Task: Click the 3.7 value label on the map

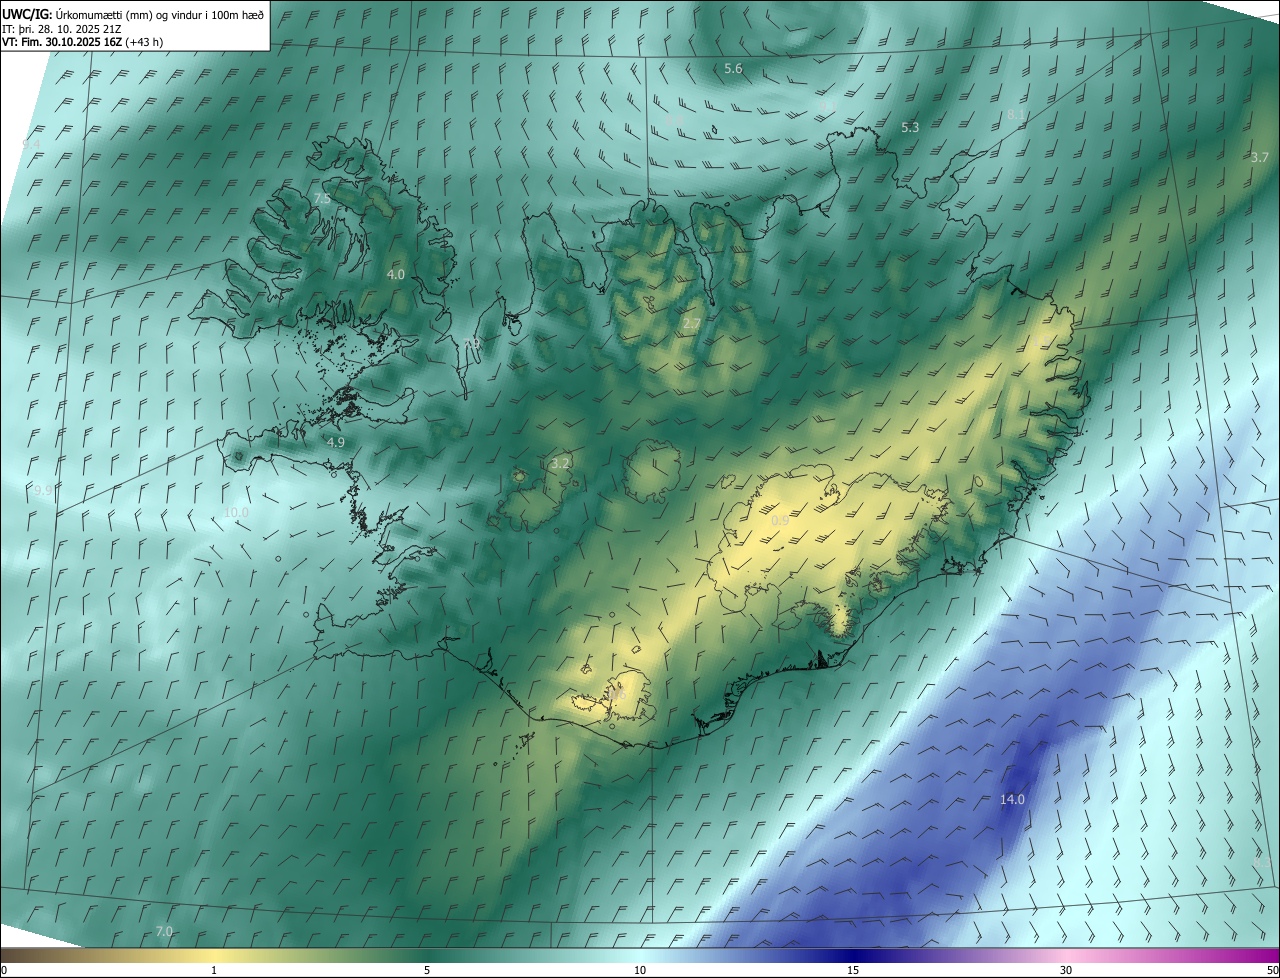Action: (1259, 158)
